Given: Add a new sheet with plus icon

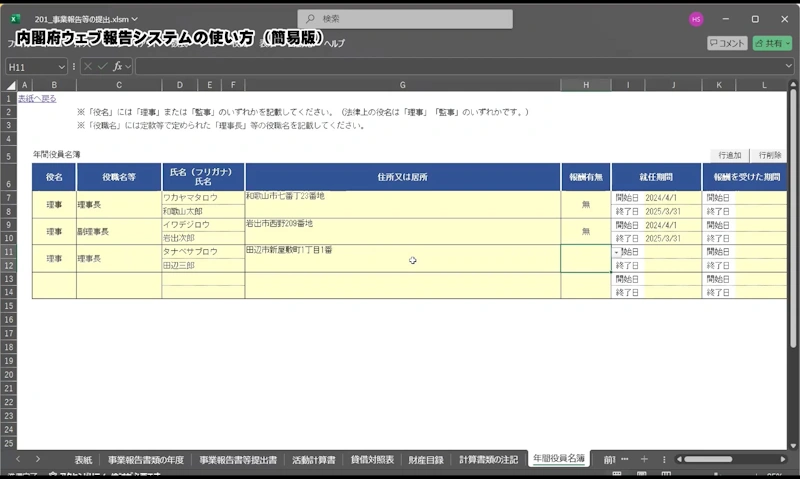Looking at the screenshot, I should click(x=644, y=459).
